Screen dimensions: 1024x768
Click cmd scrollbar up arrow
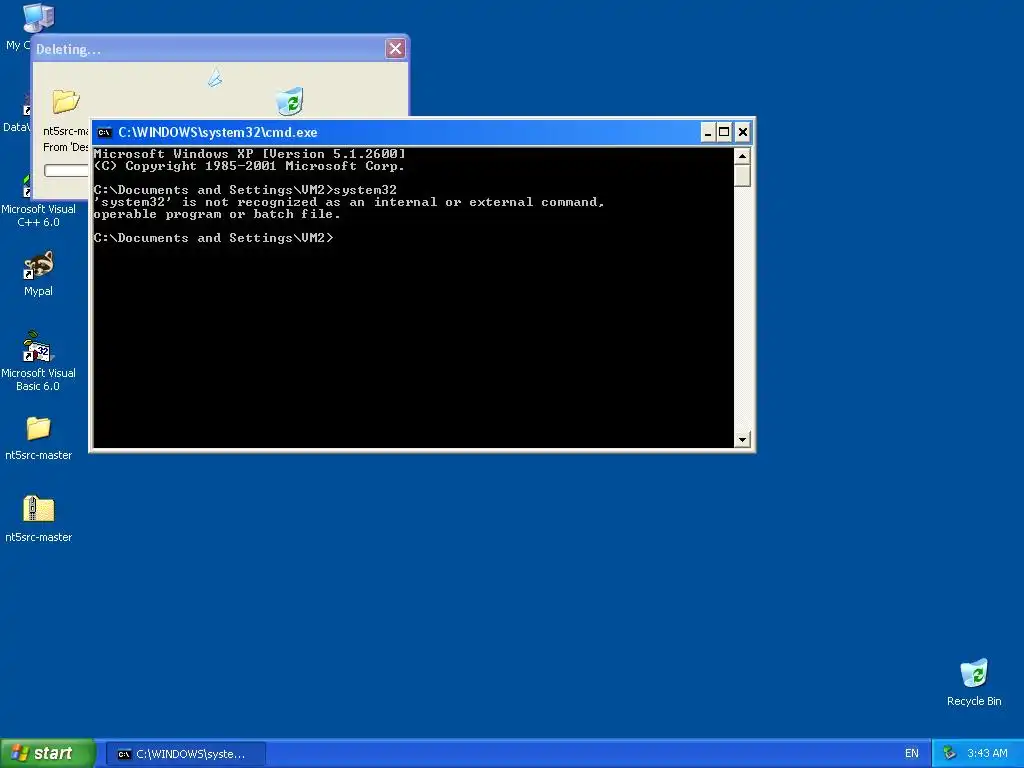[x=742, y=156]
